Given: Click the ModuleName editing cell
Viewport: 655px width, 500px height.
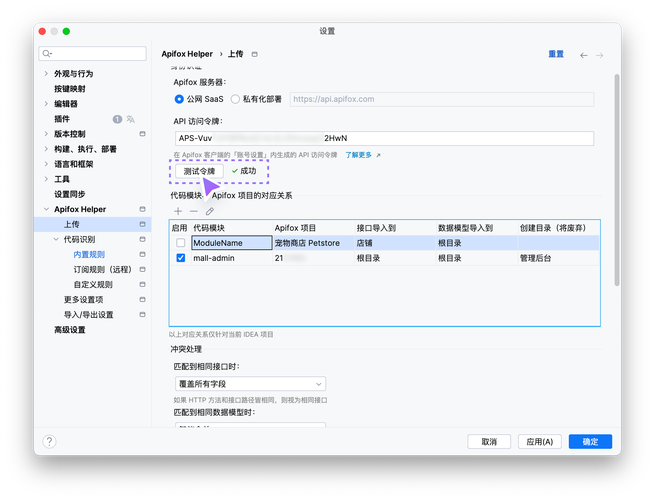Looking at the screenshot, I should (232, 243).
